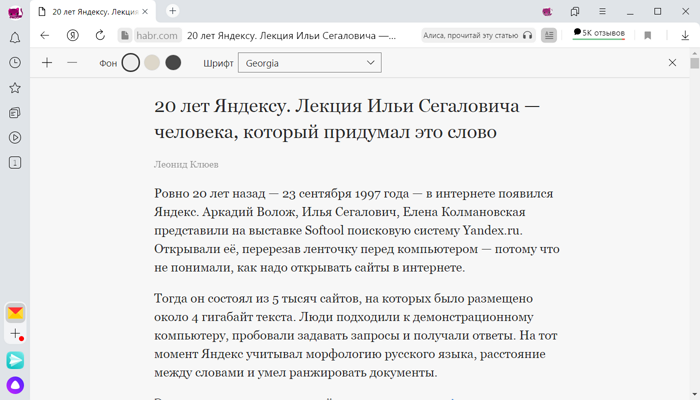Click author name Леонид Клюев
The width and height of the screenshot is (700, 400).
pyautogui.click(x=186, y=165)
